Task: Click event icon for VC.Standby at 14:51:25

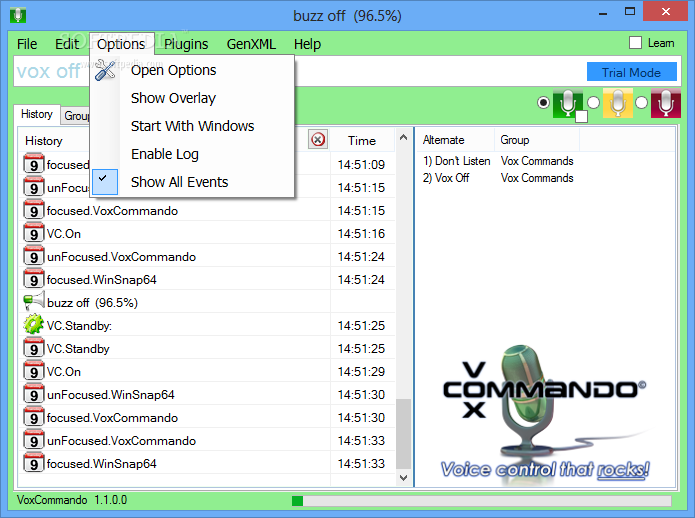Action: 34,348
